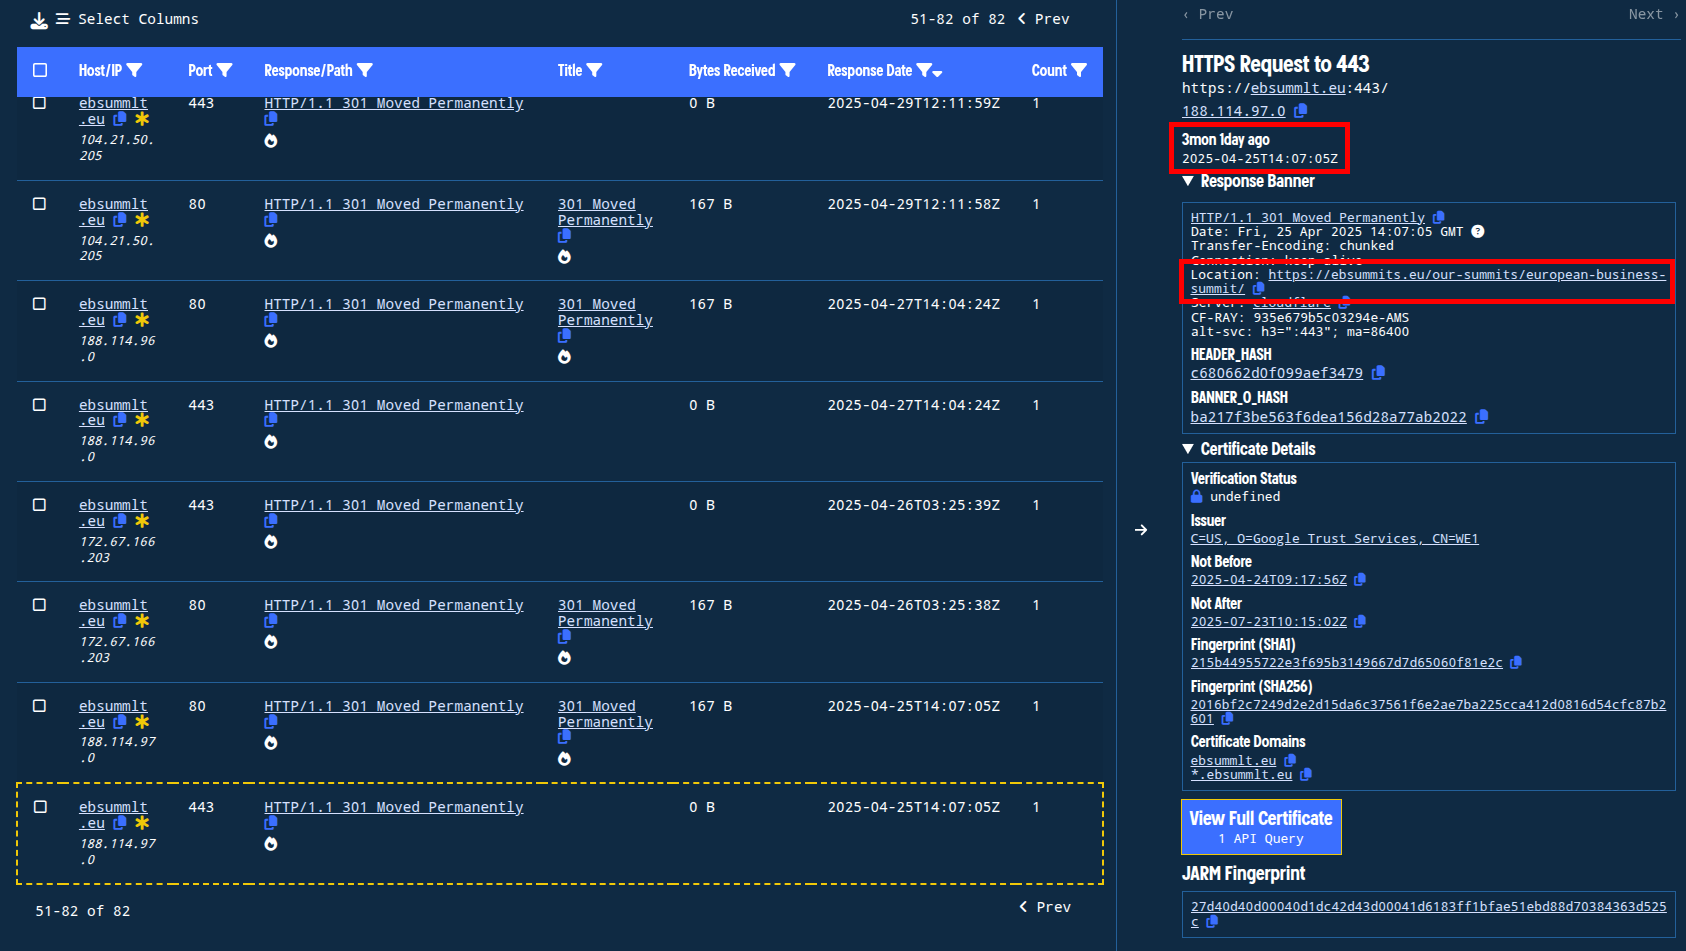Image resolution: width=1686 pixels, height=951 pixels.
Task: Check the port 443 row dated 2025-04-27T14:04:24Z
Action: click(40, 404)
